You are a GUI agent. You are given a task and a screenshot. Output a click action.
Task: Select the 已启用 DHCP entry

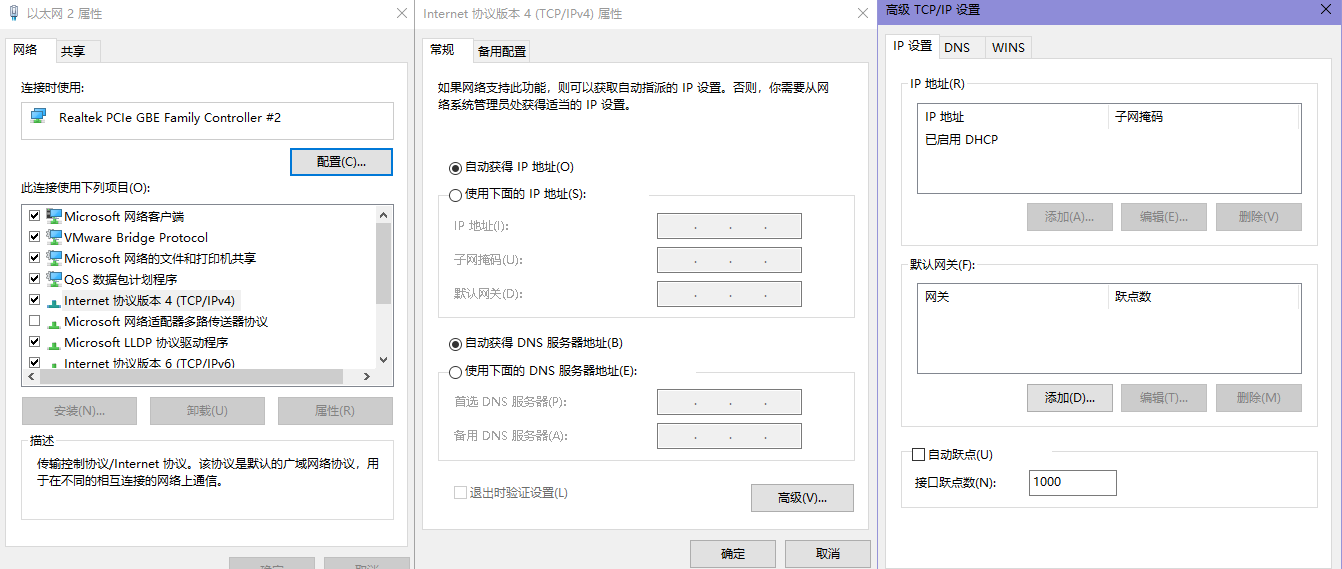click(961, 140)
